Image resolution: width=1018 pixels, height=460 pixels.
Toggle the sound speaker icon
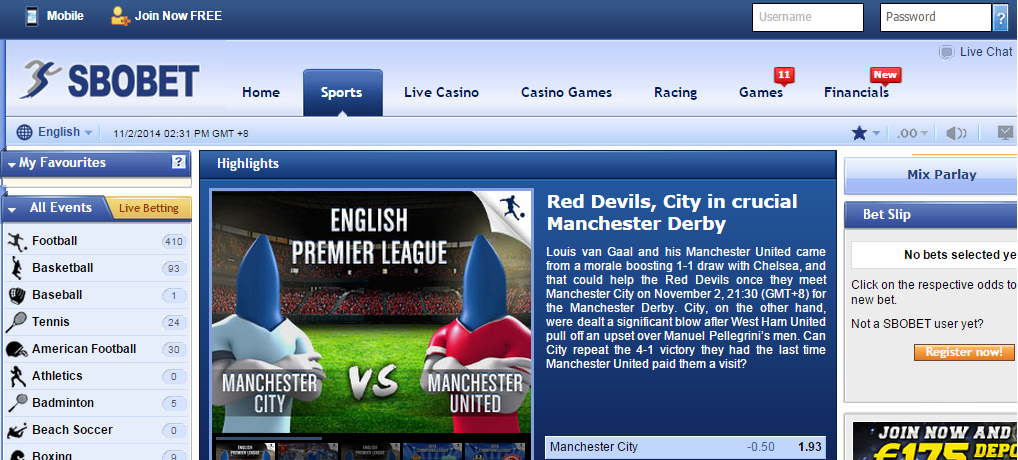956,133
